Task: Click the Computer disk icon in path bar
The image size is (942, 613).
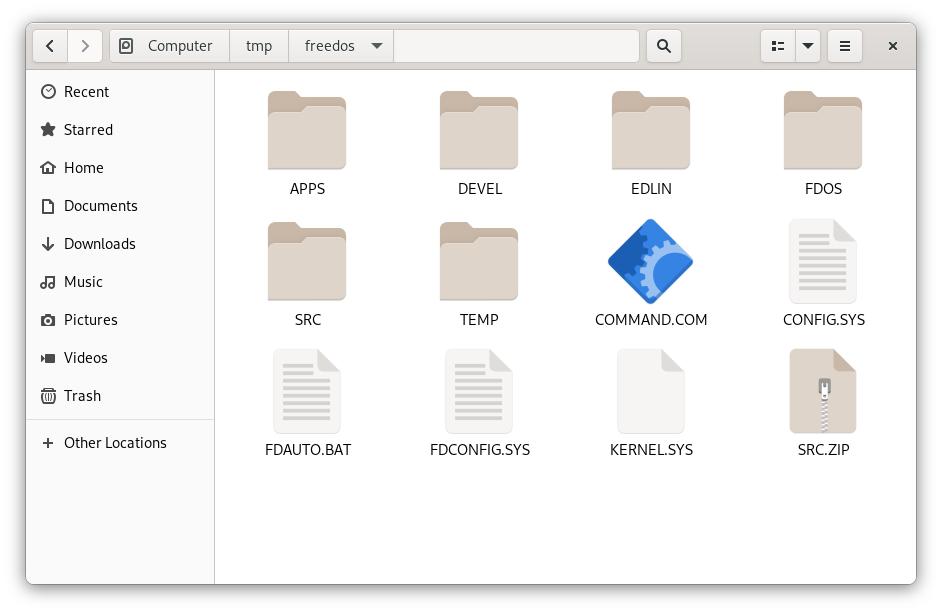Action: pyautogui.click(x=126, y=46)
